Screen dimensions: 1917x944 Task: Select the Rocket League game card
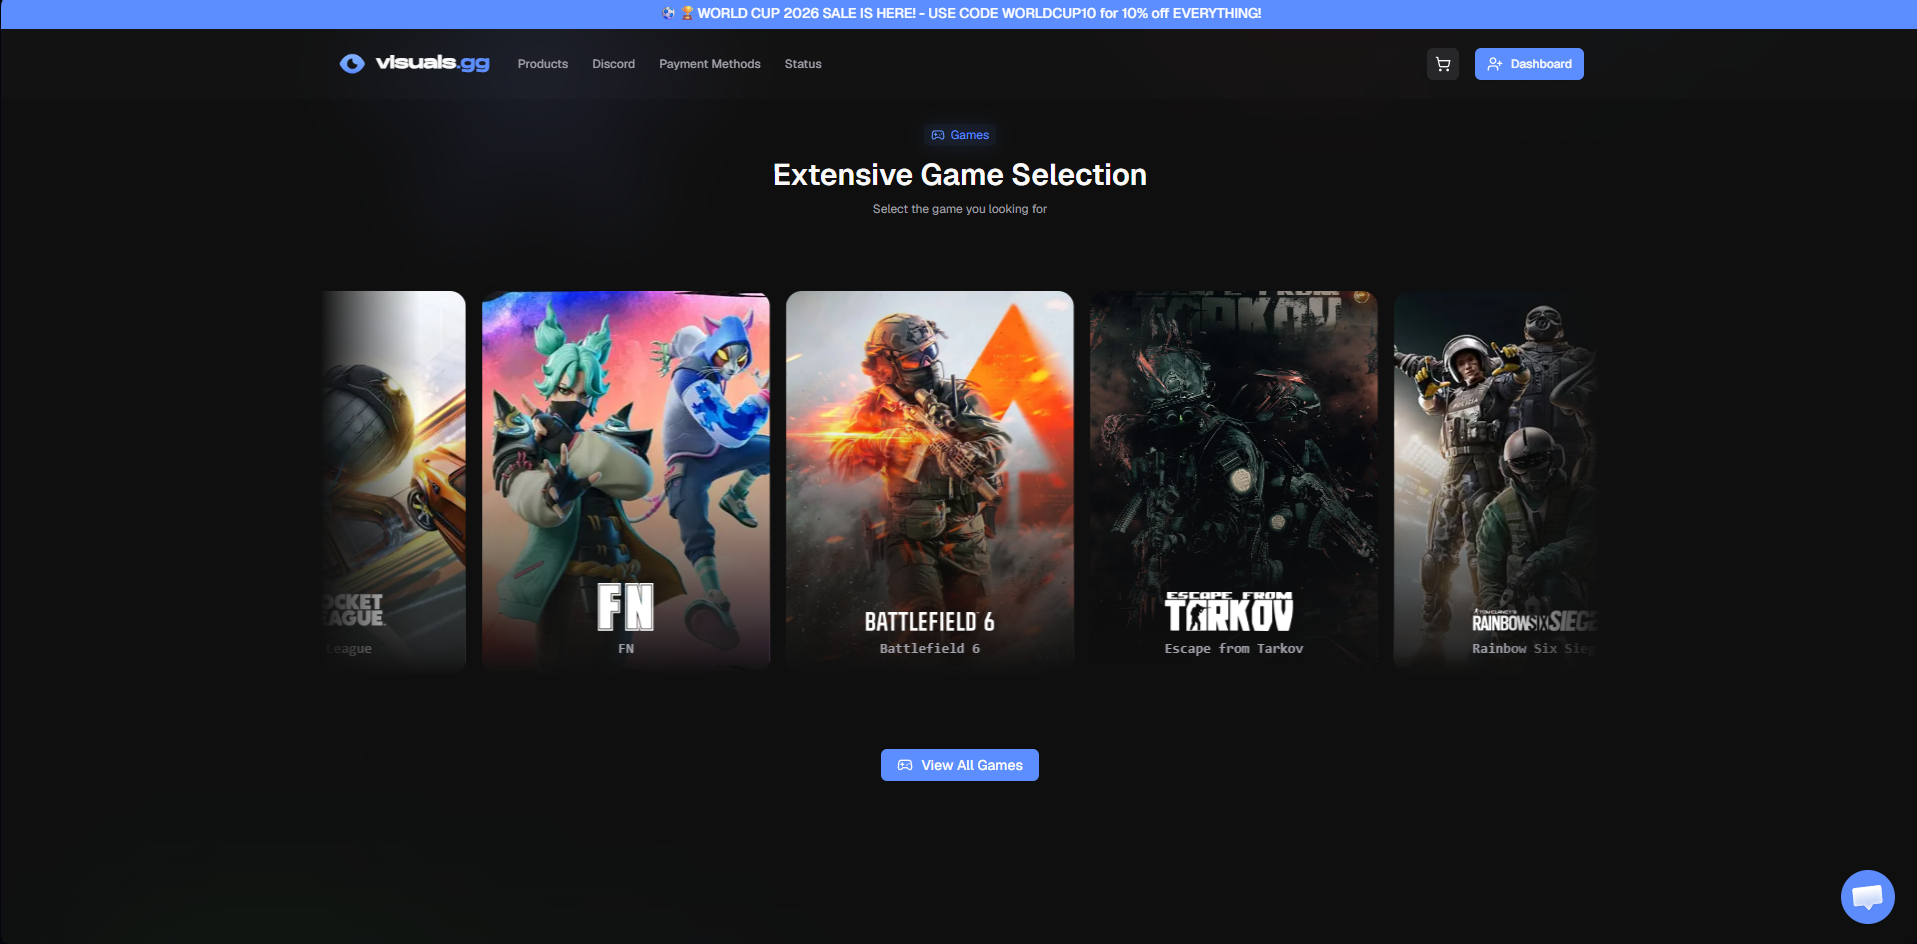pos(394,480)
